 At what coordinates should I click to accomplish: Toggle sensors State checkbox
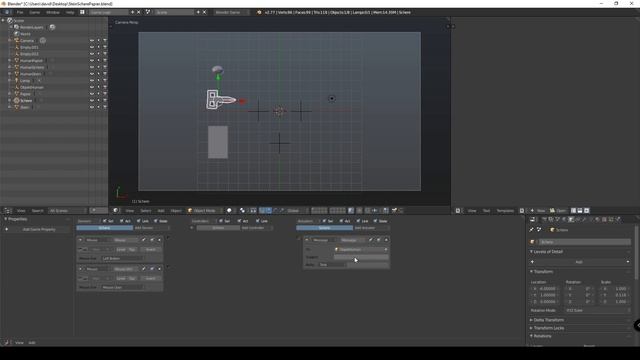pos(156,221)
